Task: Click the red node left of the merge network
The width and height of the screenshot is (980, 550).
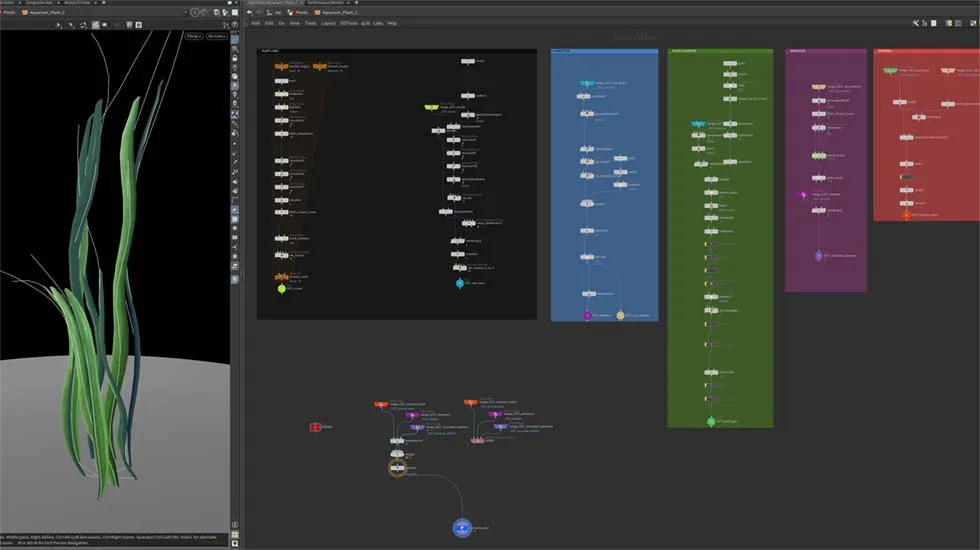Action: click(314, 427)
